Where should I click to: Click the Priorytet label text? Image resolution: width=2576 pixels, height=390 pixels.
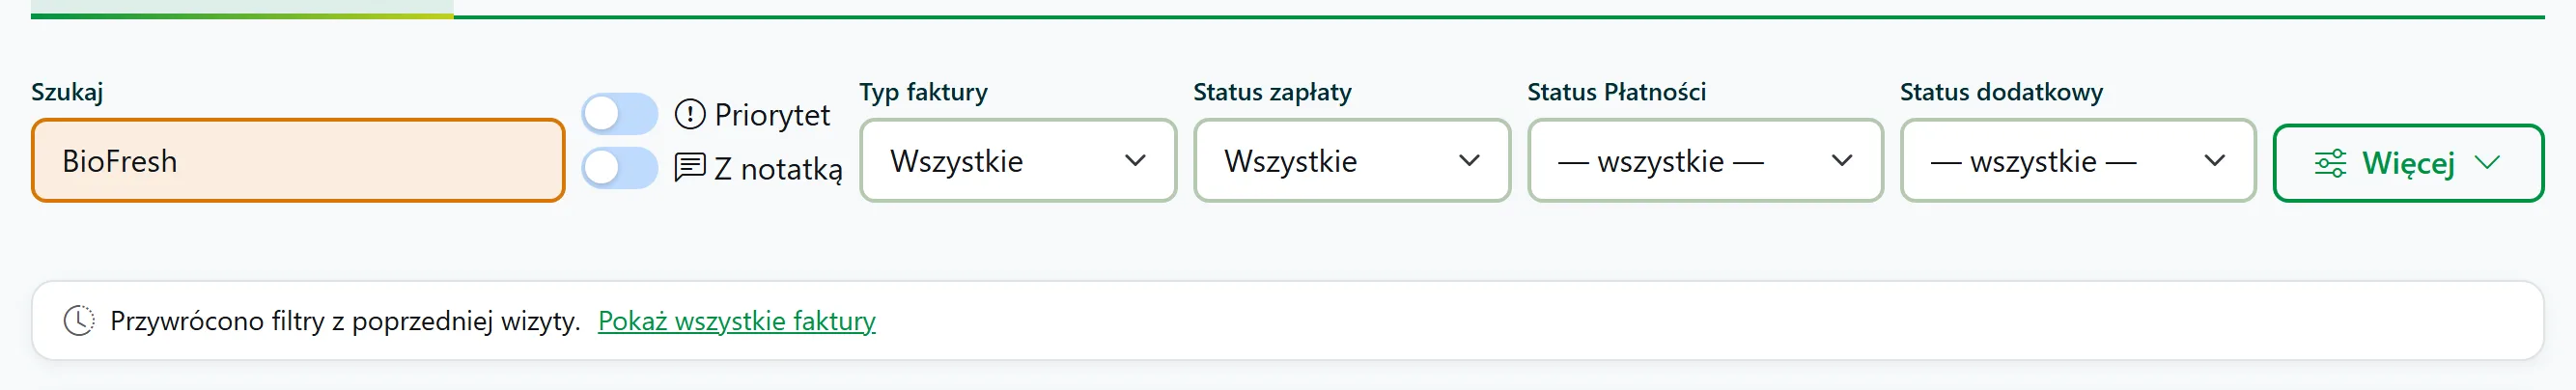coord(772,115)
